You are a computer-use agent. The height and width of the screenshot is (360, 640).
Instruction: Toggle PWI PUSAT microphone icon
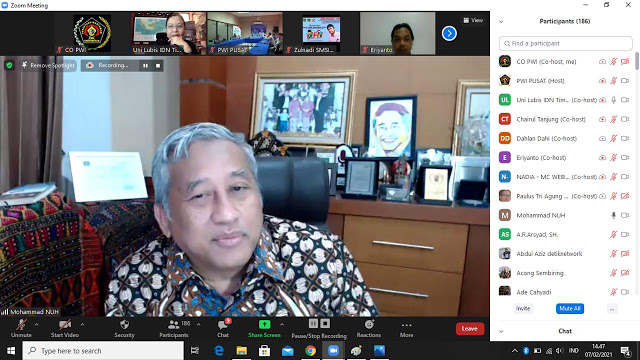(x=613, y=81)
